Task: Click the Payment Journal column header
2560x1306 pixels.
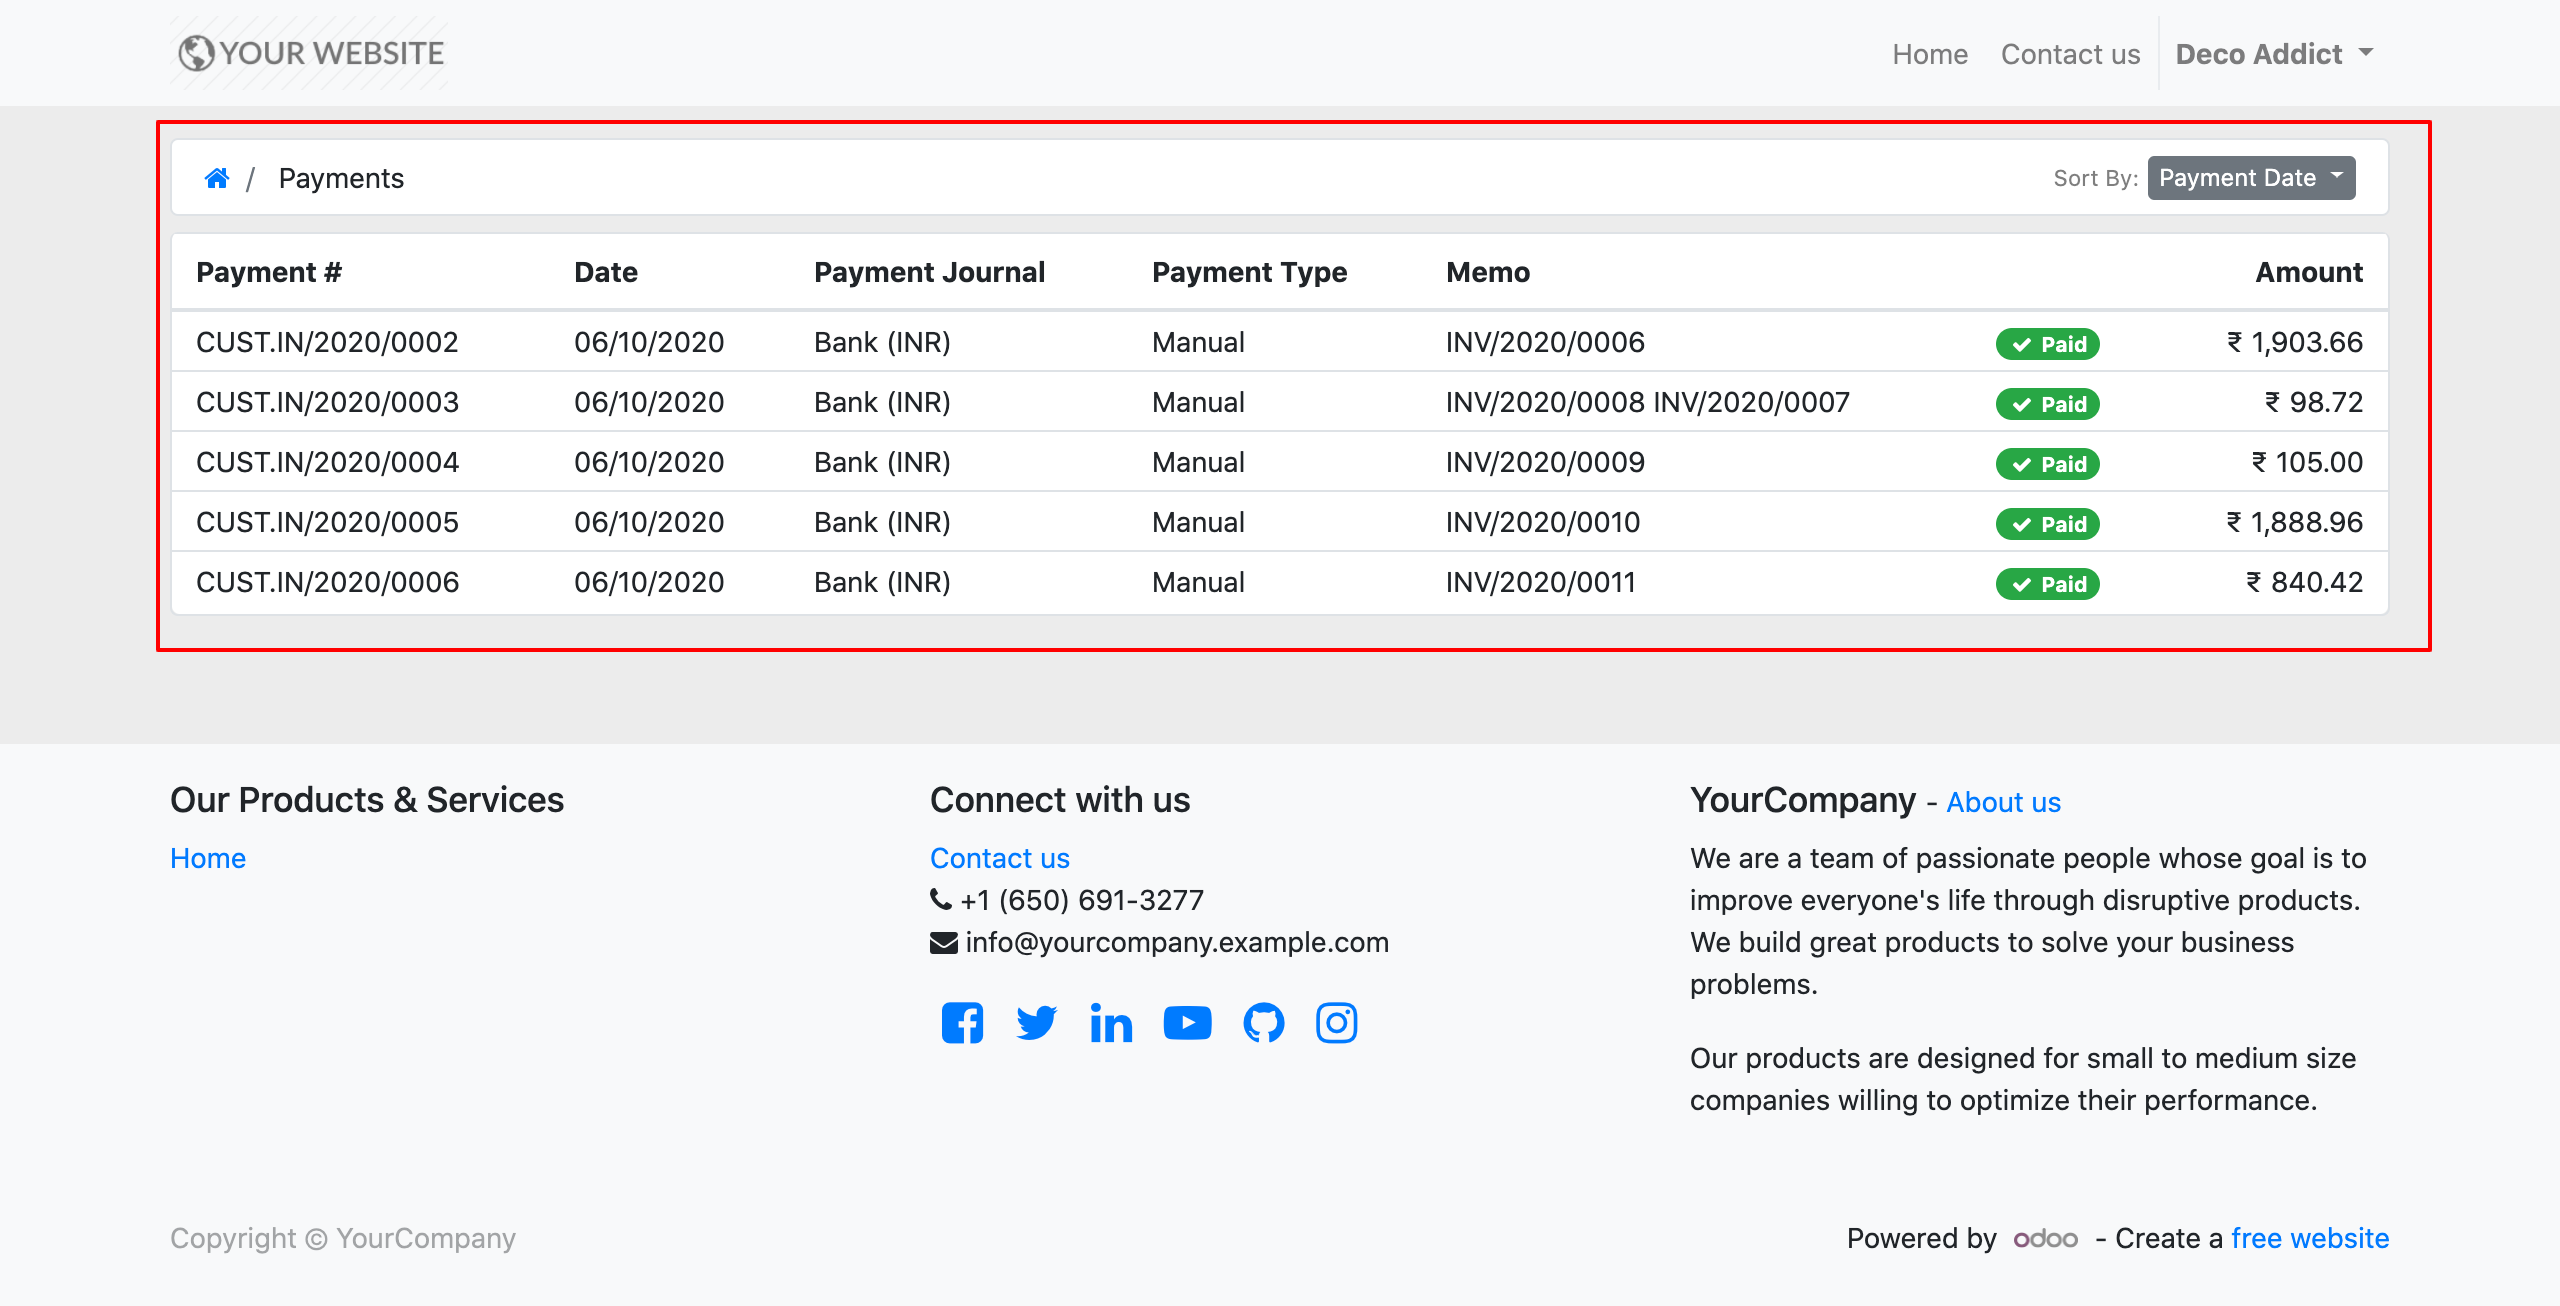Action: pos(929,272)
